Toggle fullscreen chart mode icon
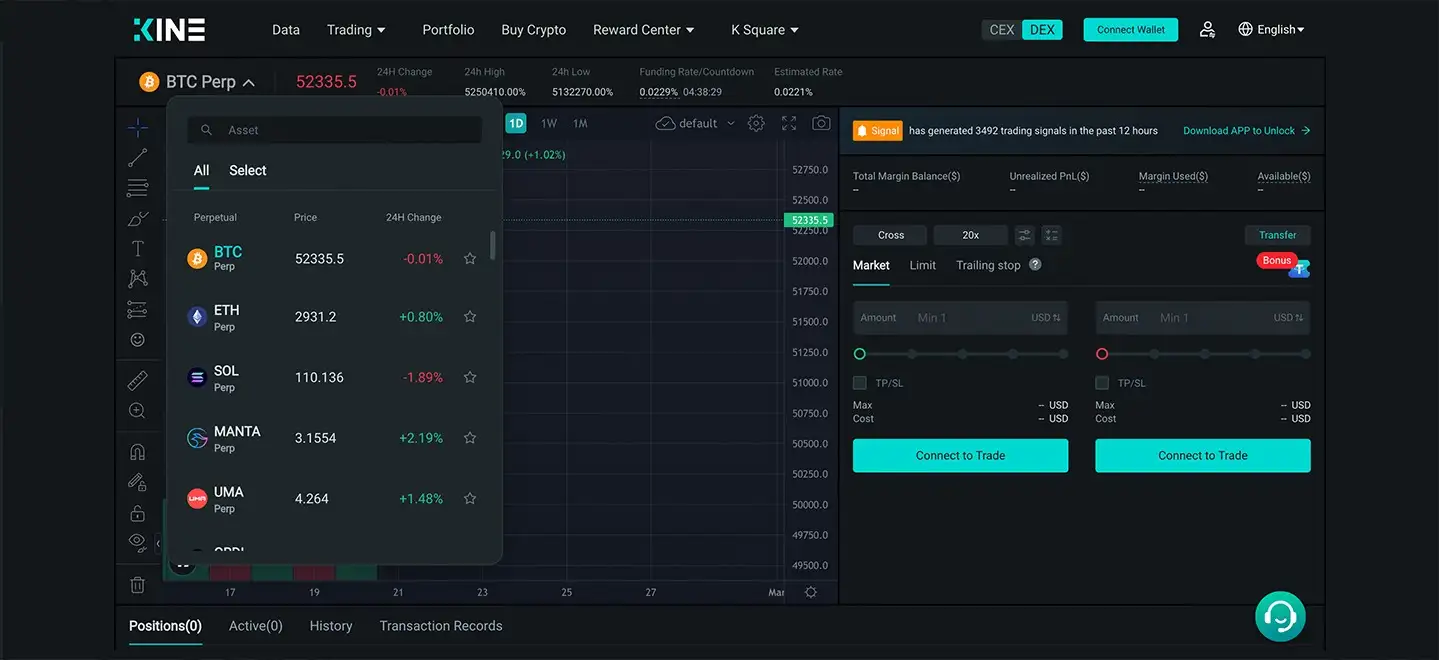This screenshot has width=1439, height=660. coord(789,123)
